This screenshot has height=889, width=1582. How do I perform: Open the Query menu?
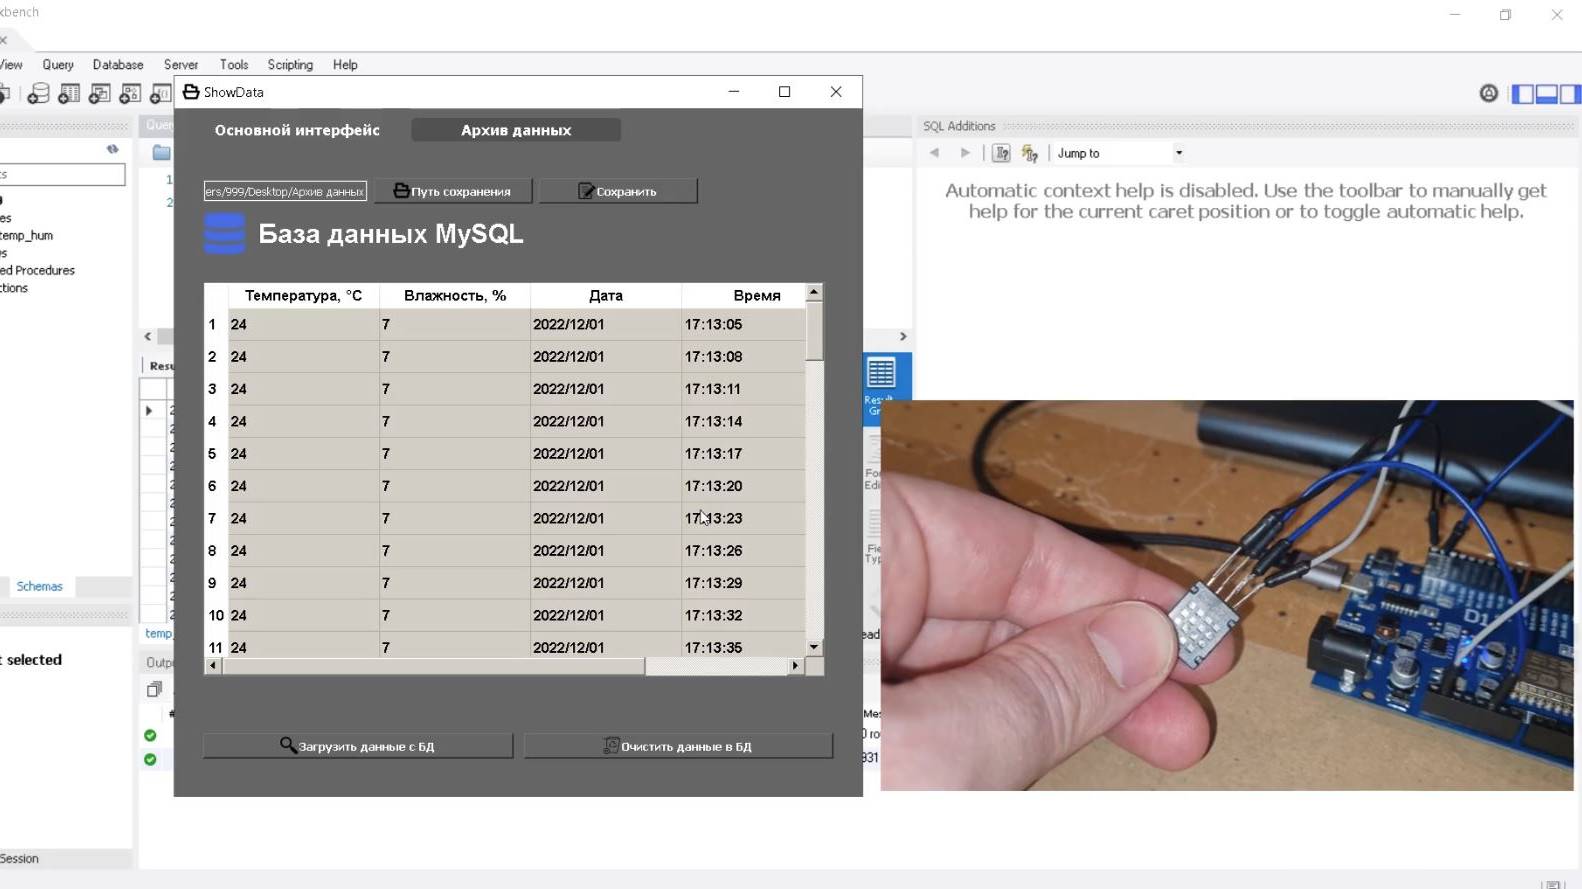(58, 64)
